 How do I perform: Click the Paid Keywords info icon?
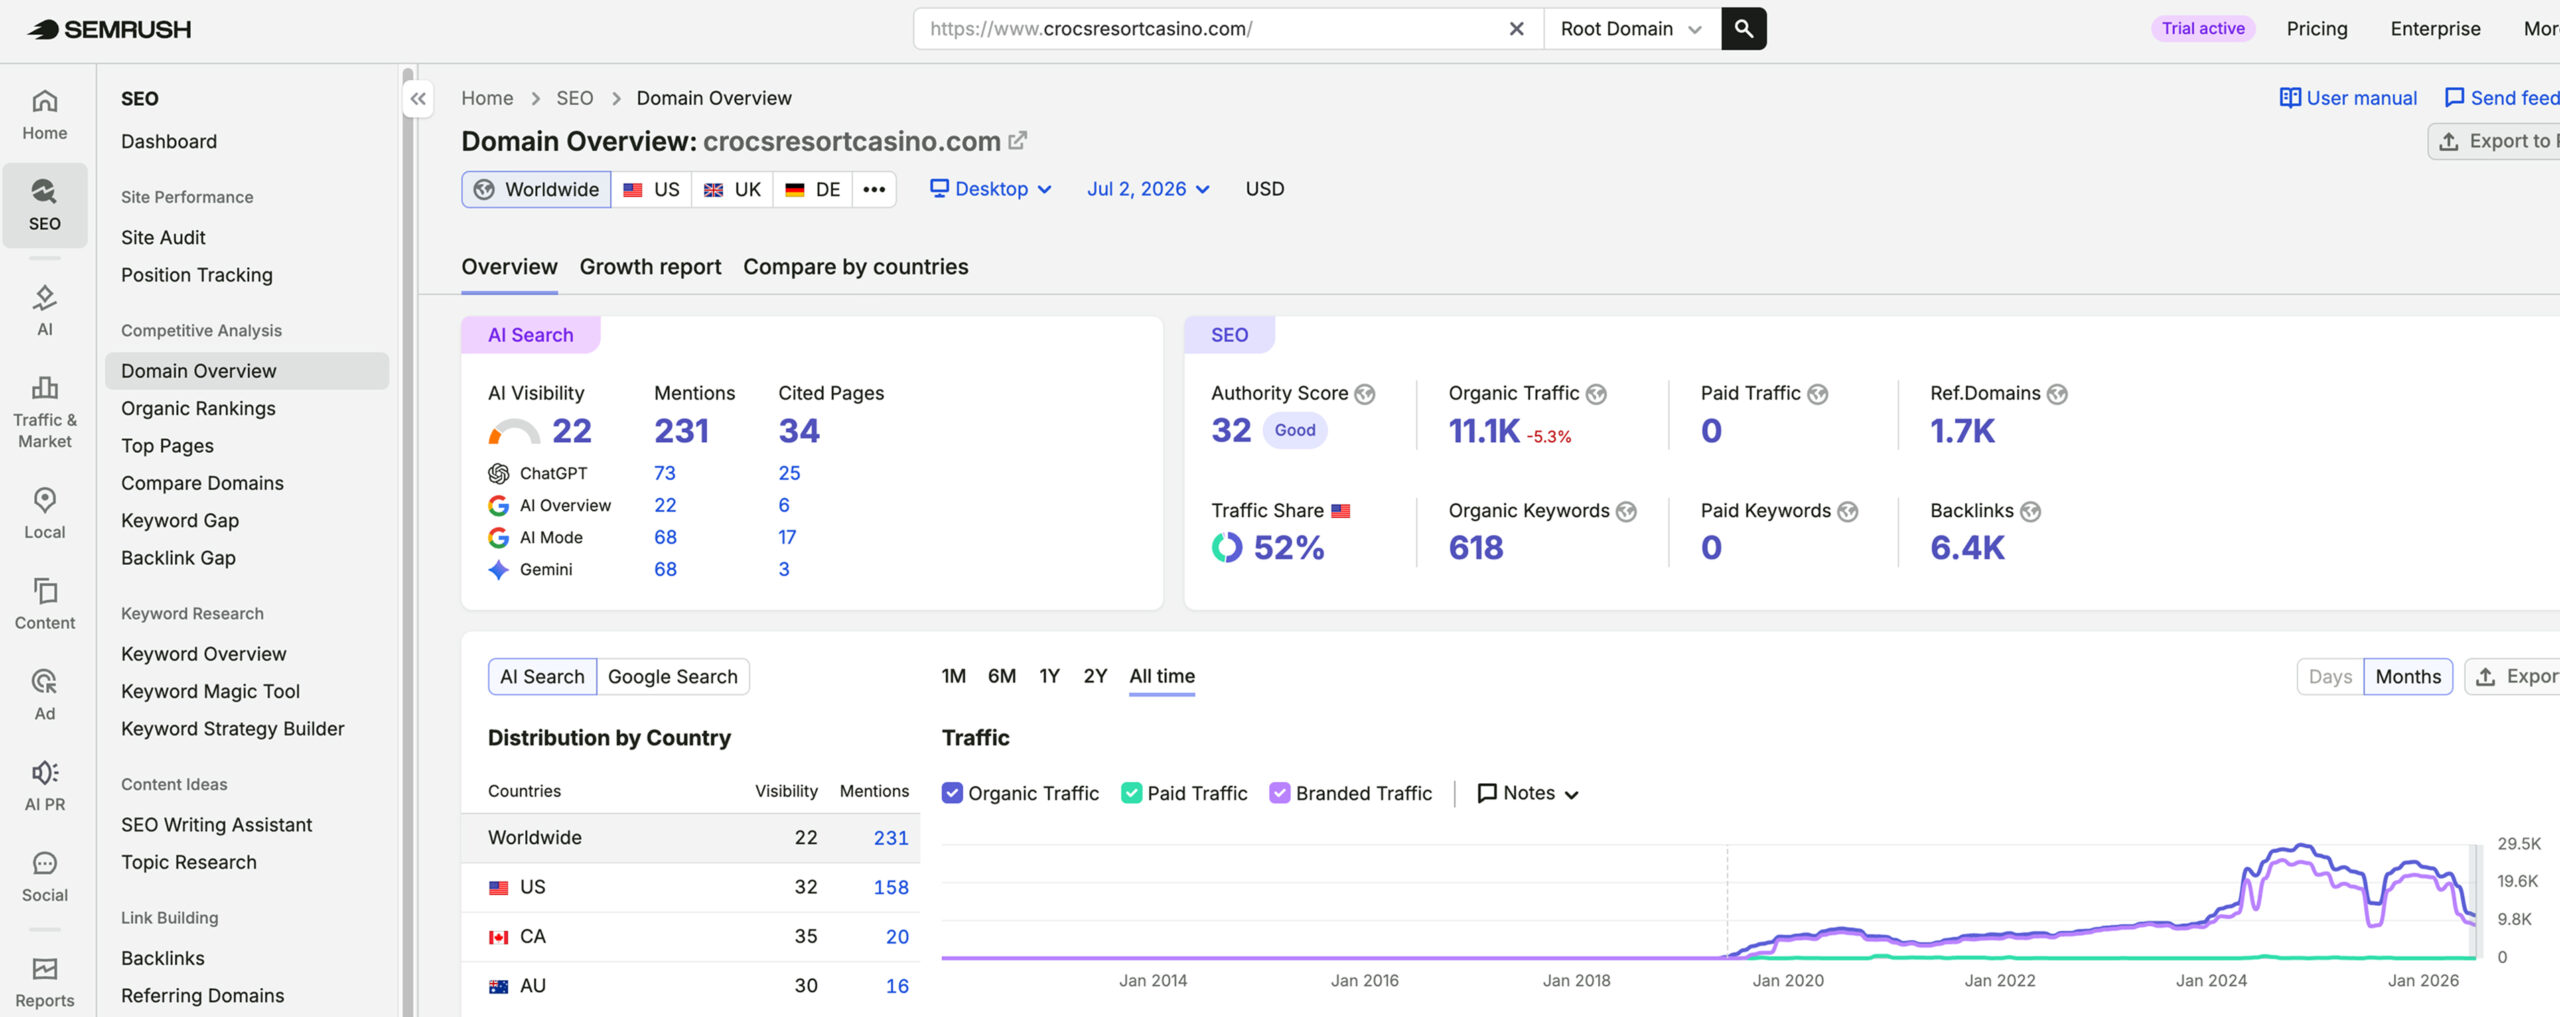(1848, 512)
